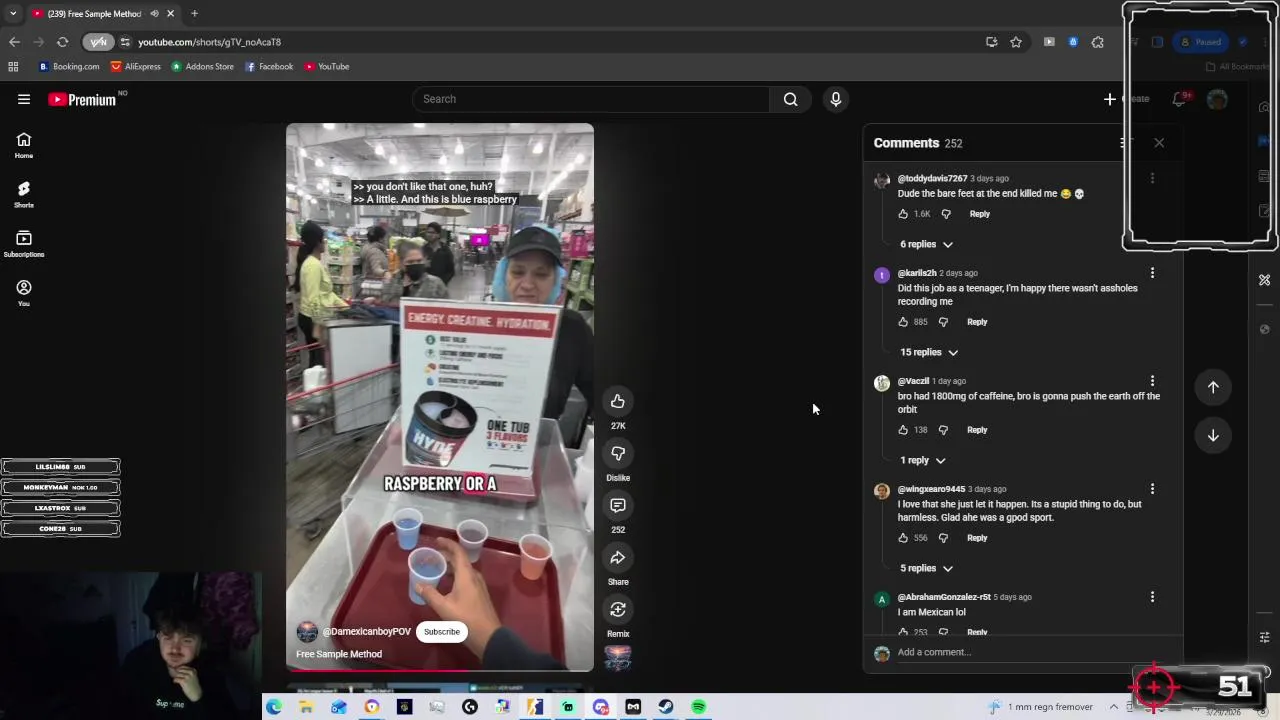The width and height of the screenshot is (1280, 720).
Task: Open the @DamexicanboyPOV channel link
Action: [366, 632]
